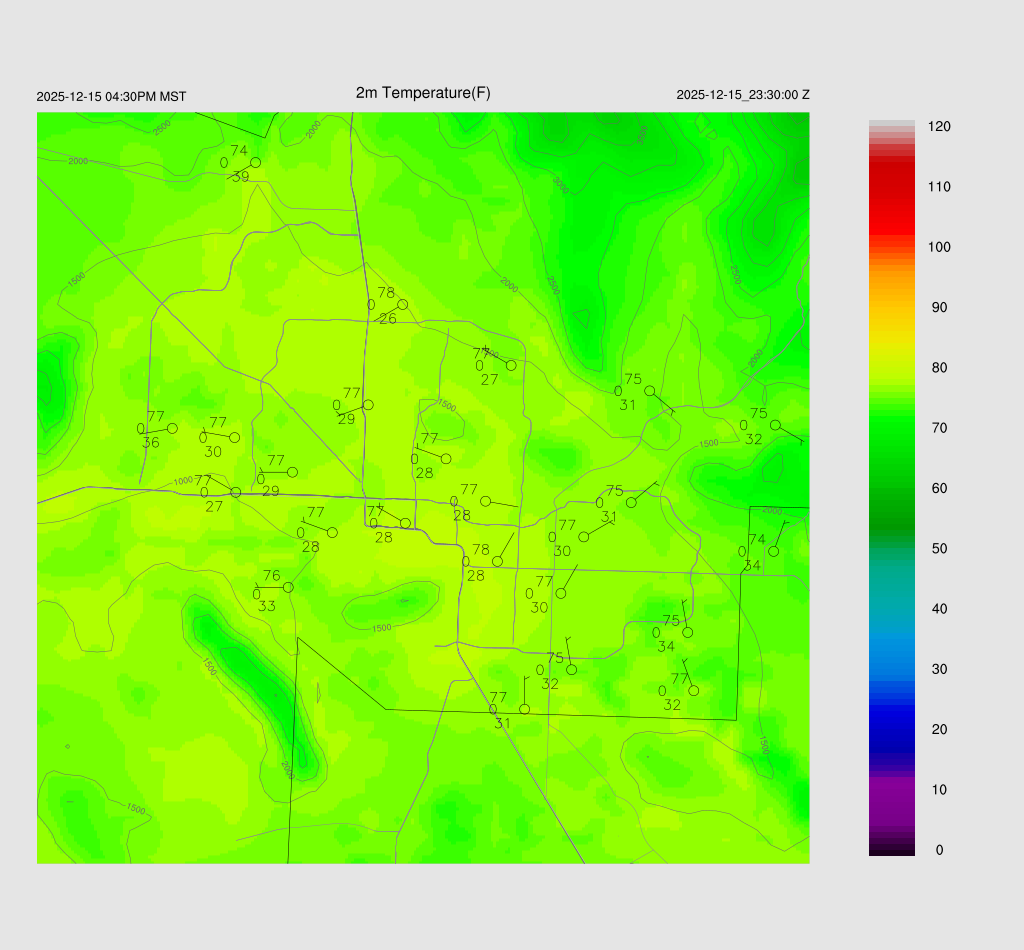Click the 04:30PM MST local timestamp

pos(111,97)
